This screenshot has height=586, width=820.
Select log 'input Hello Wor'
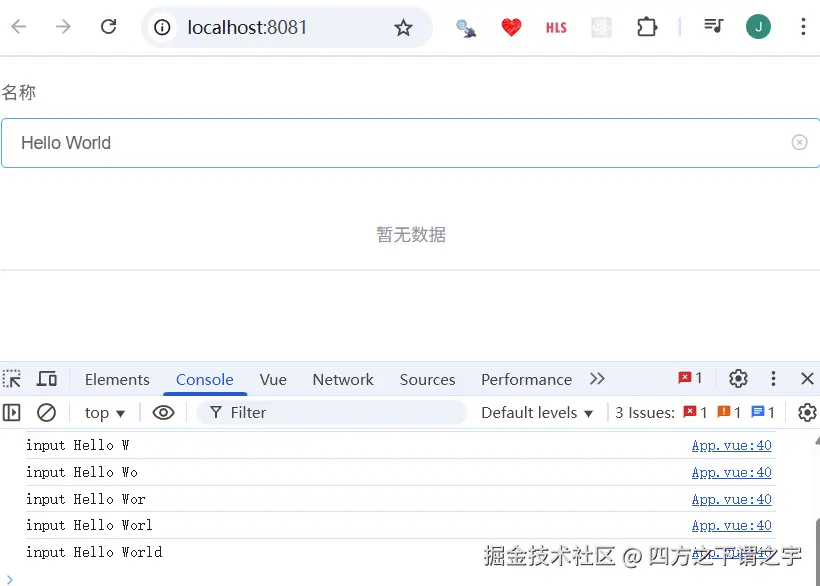(86, 499)
